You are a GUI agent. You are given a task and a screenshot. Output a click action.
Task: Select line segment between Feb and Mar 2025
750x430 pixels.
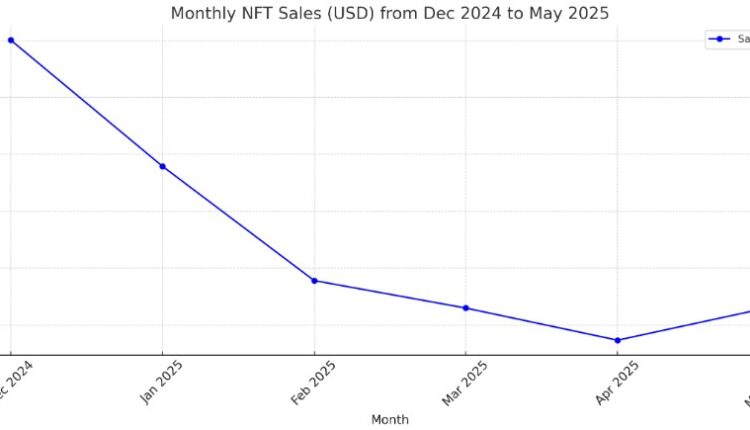pos(390,294)
